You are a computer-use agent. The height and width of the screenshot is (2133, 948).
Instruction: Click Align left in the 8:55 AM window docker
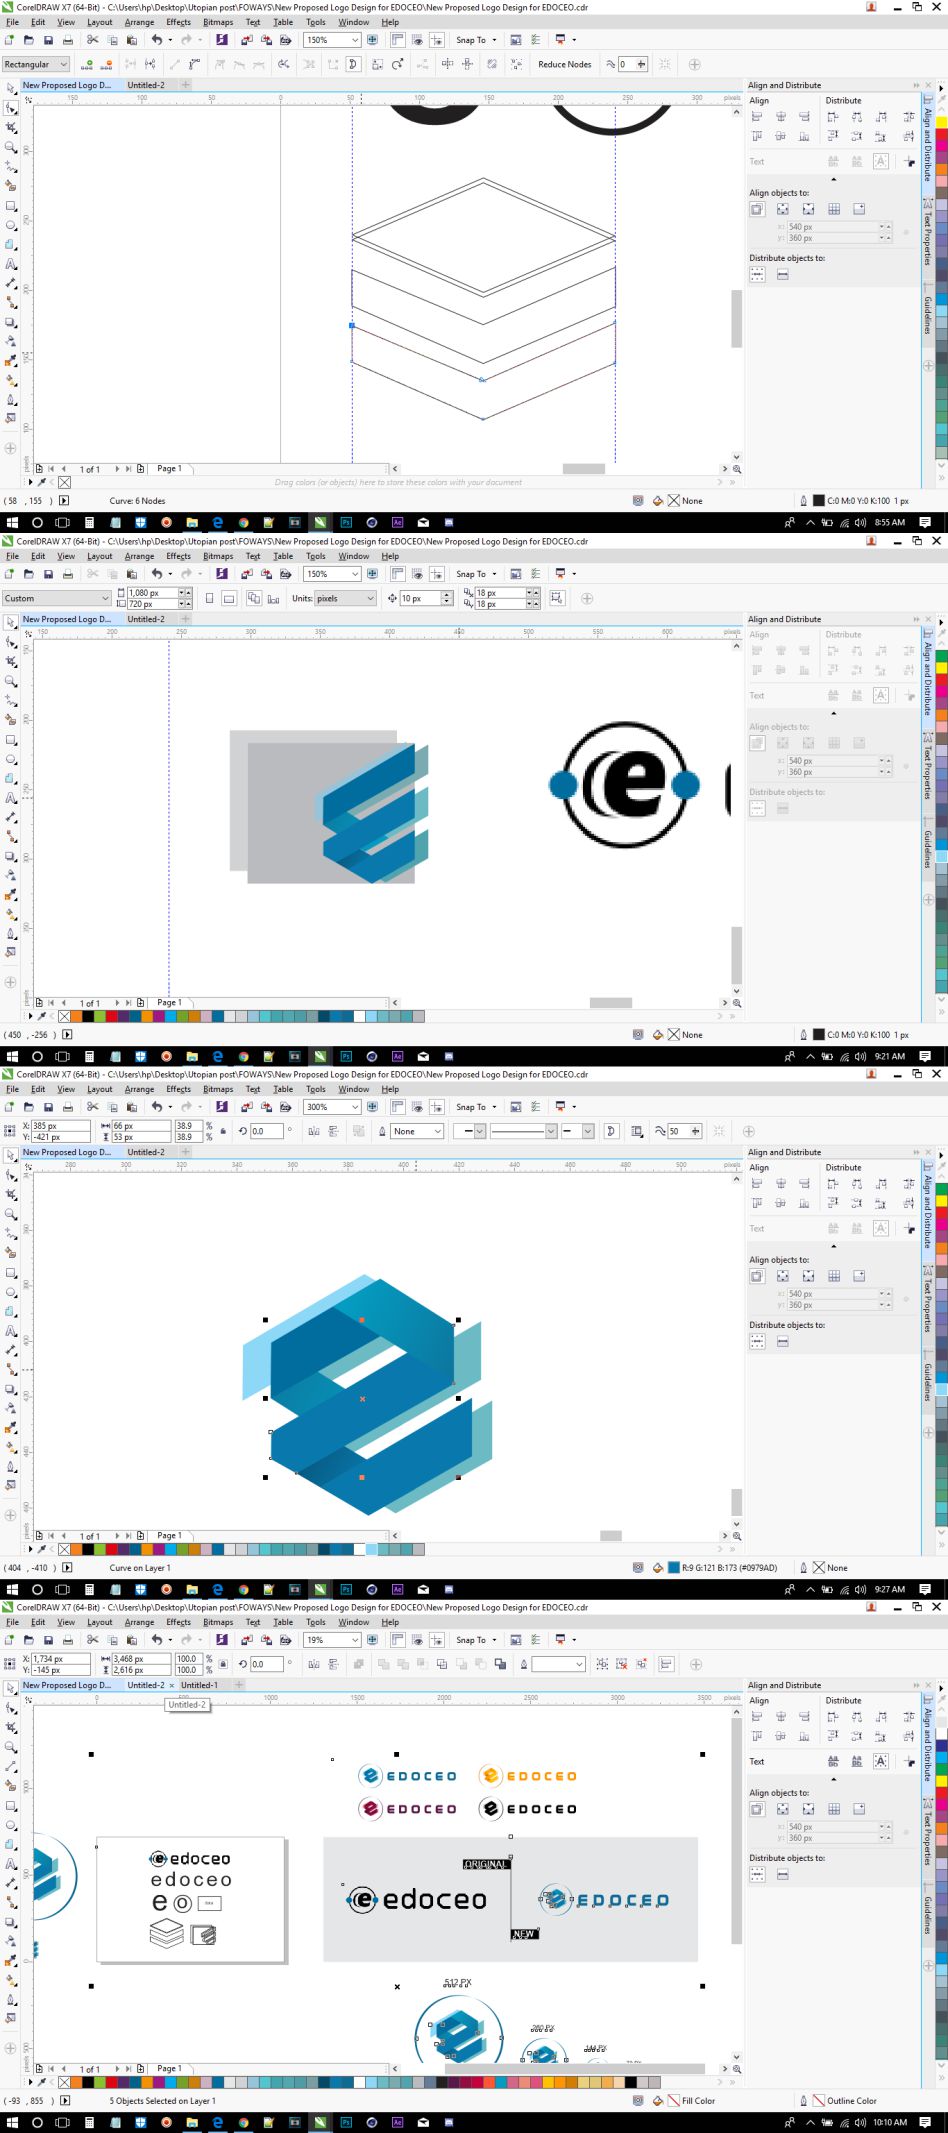[x=757, y=117]
